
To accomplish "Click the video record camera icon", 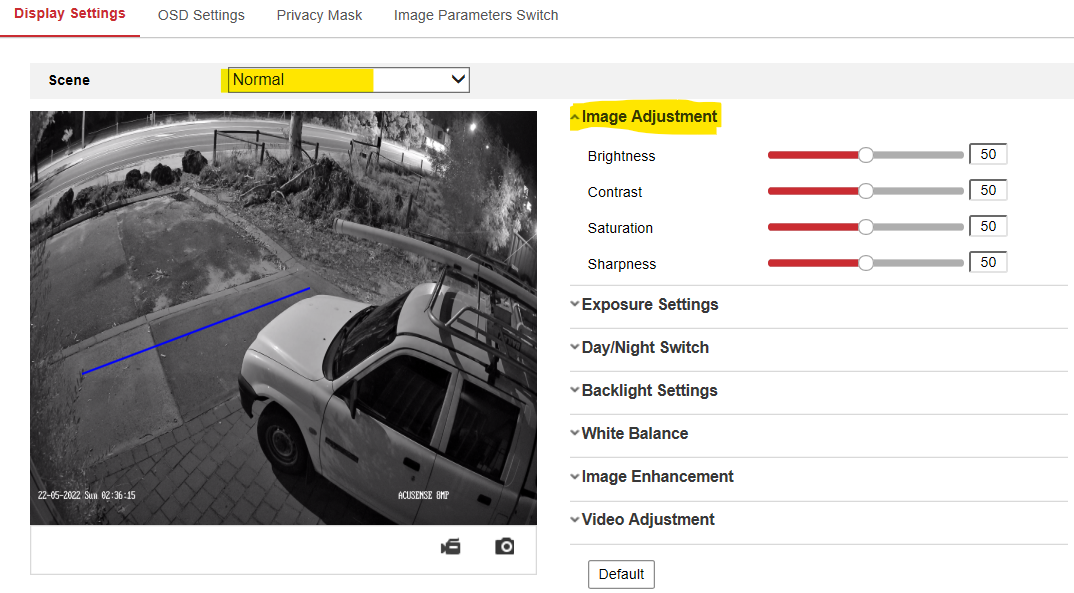I will (x=451, y=546).
